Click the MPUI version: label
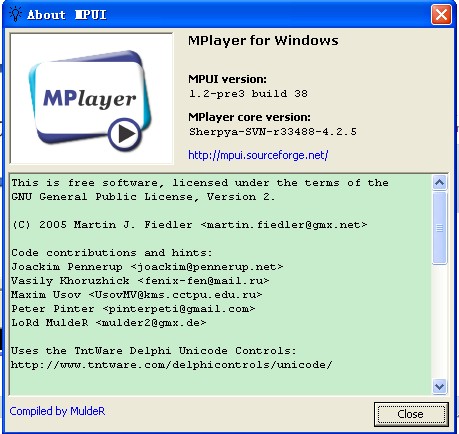Viewport: 459px width, 434px height. [227, 79]
